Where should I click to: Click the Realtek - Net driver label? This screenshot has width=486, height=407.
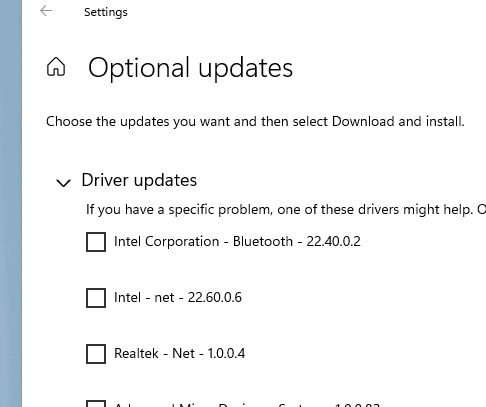pyautogui.click(x=154, y=353)
